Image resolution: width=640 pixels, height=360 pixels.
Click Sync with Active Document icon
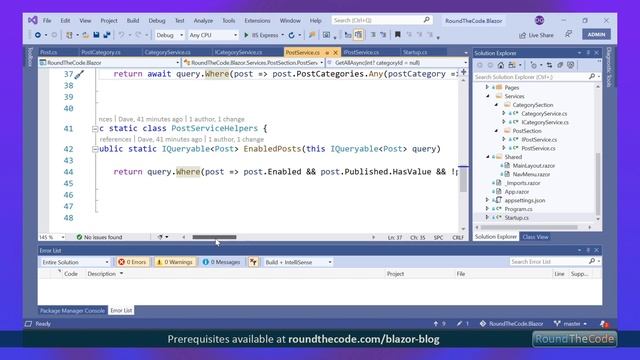click(x=549, y=65)
